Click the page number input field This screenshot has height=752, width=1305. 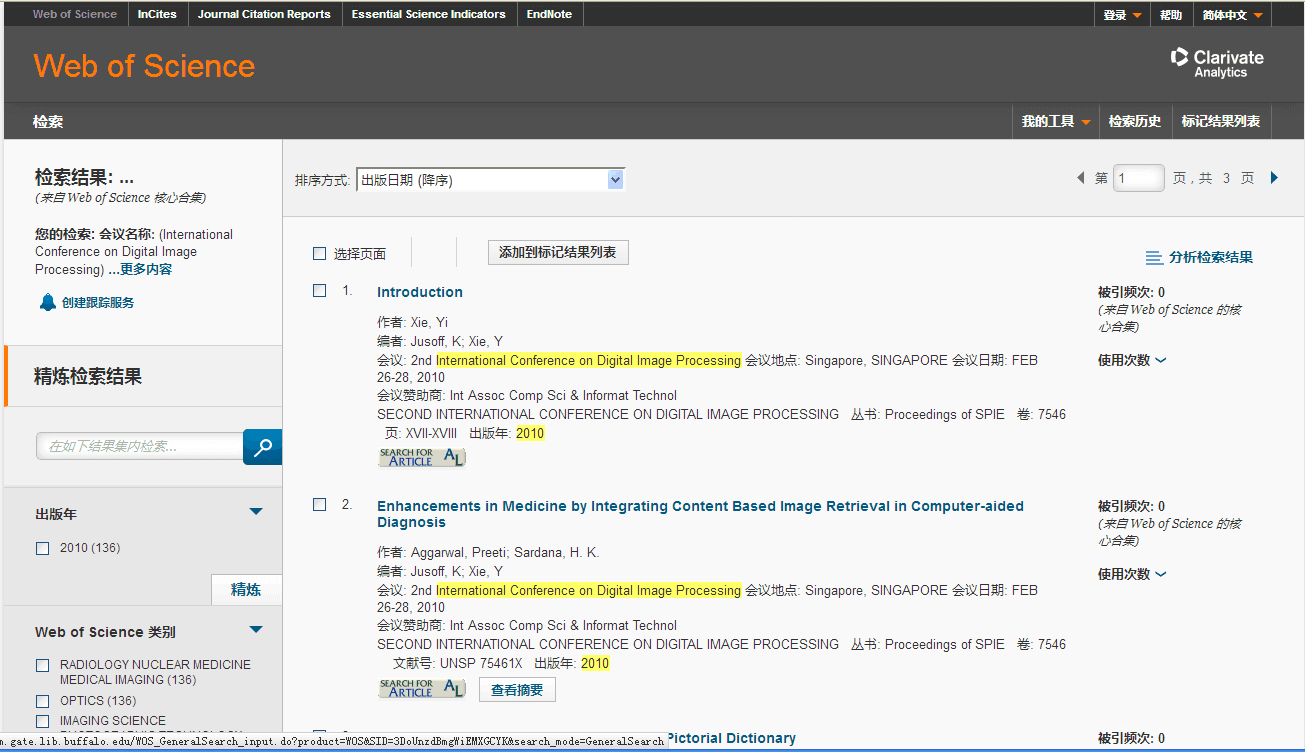click(x=1139, y=178)
